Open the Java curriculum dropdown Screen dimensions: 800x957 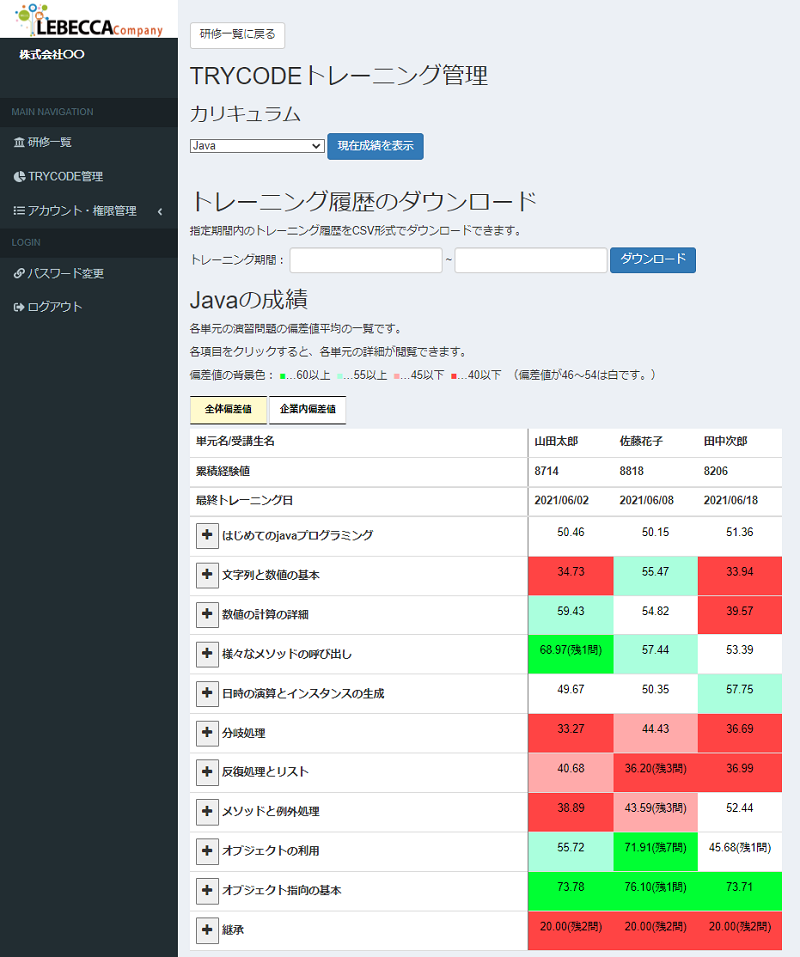click(x=255, y=144)
